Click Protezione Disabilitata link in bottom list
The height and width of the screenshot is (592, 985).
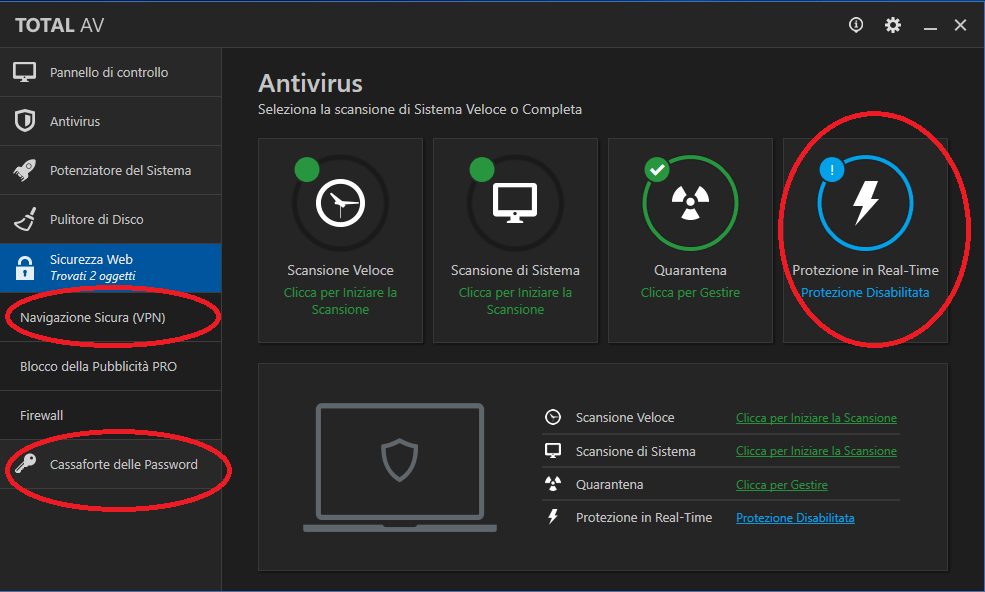click(x=795, y=518)
